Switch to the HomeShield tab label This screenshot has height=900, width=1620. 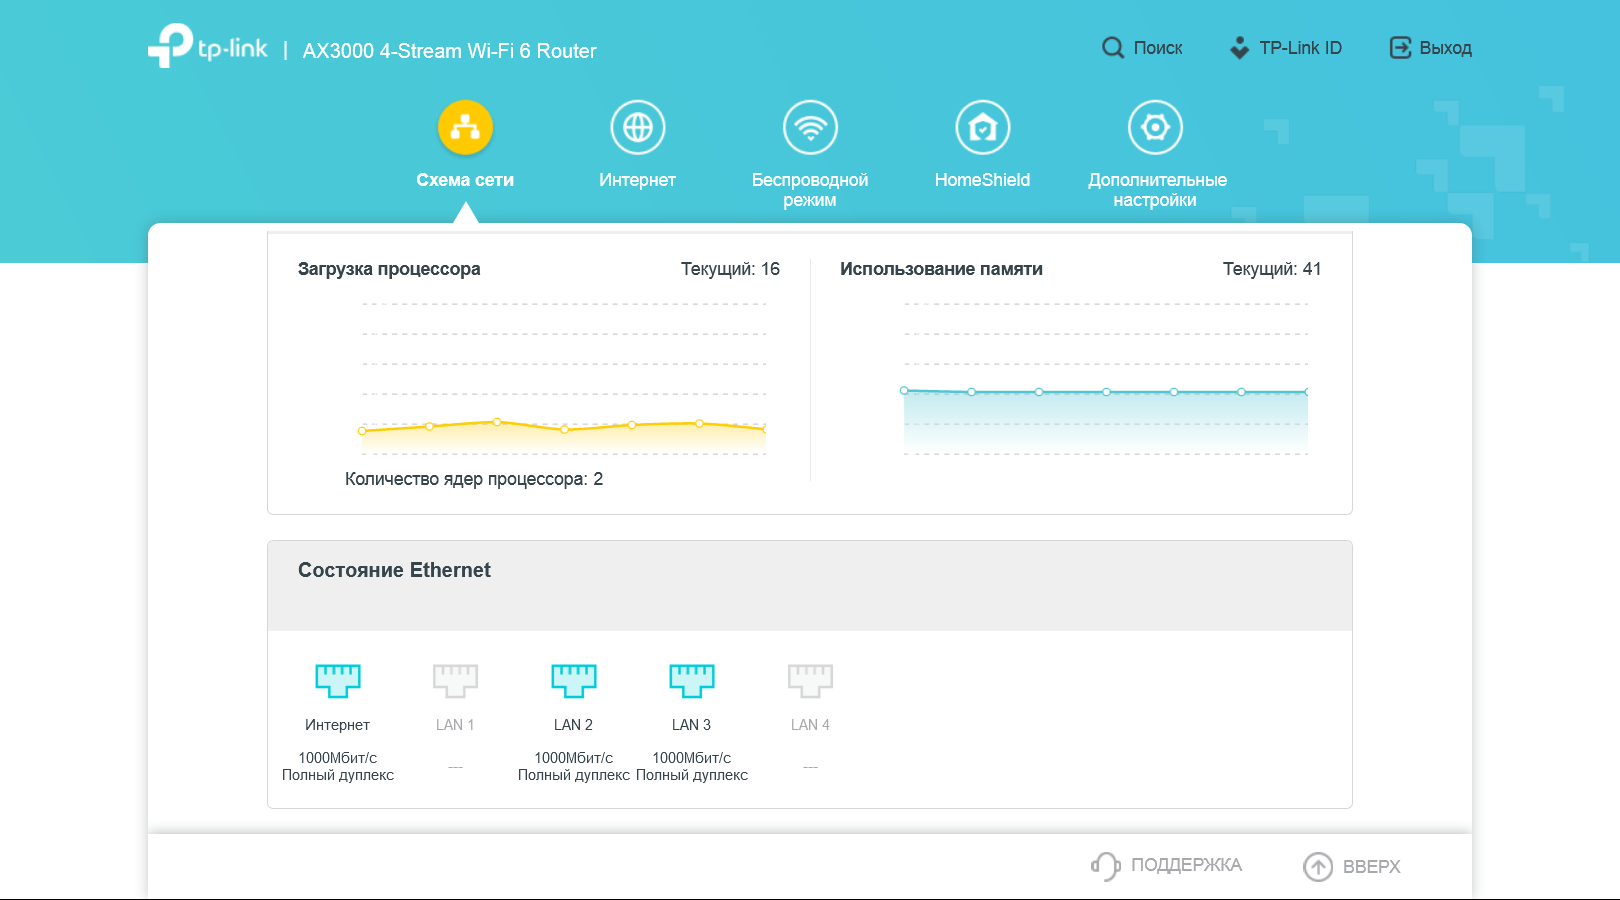tap(983, 180)
